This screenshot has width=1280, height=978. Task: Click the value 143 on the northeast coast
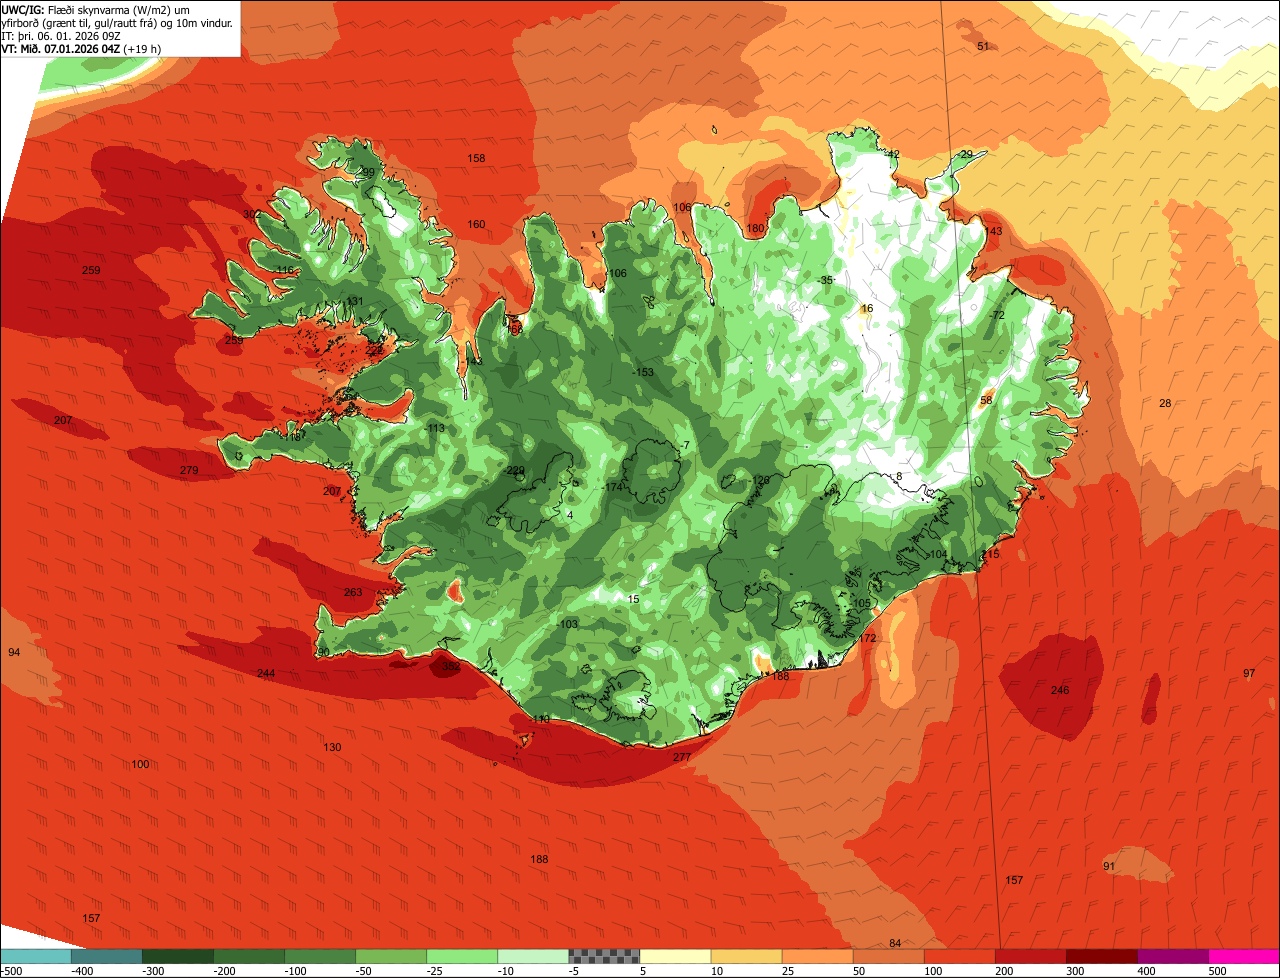(x=993, y=232)
